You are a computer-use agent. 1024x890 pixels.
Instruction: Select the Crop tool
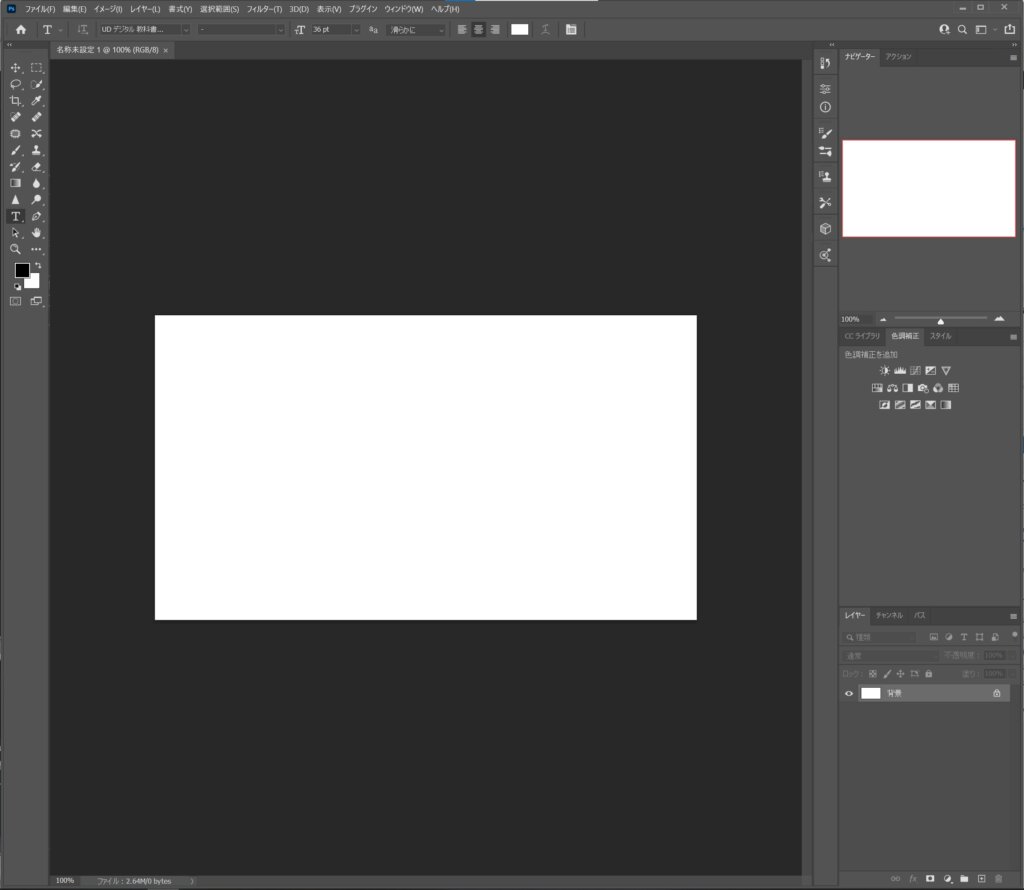16,101
